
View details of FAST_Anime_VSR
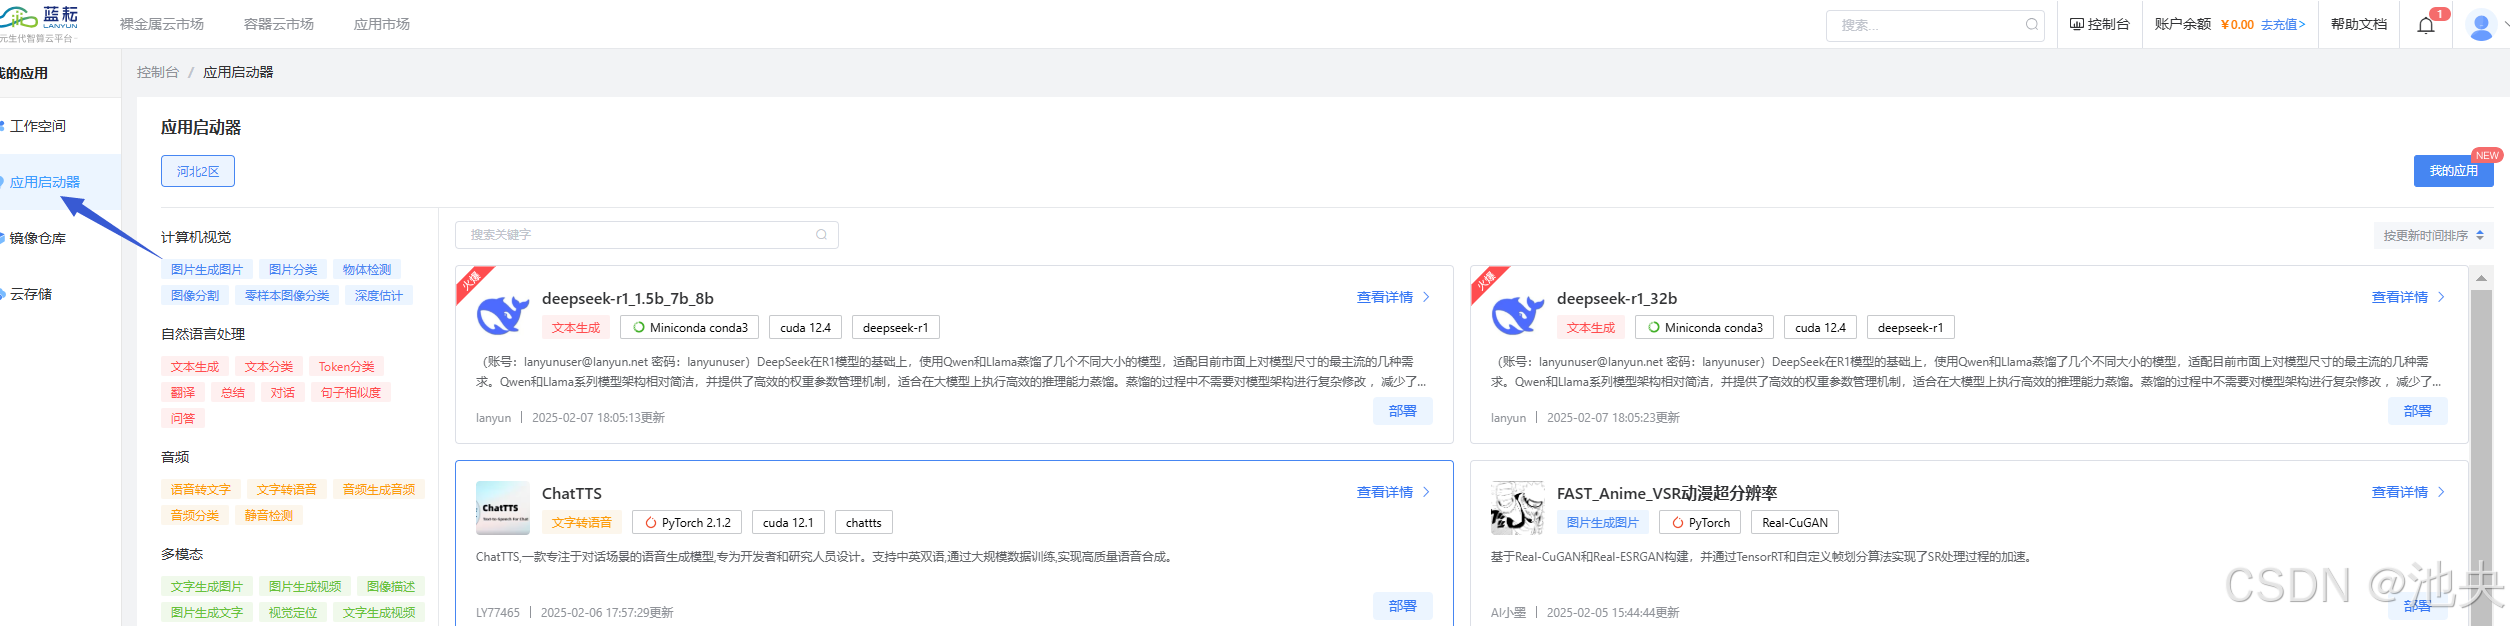(x=2408, y=492)
